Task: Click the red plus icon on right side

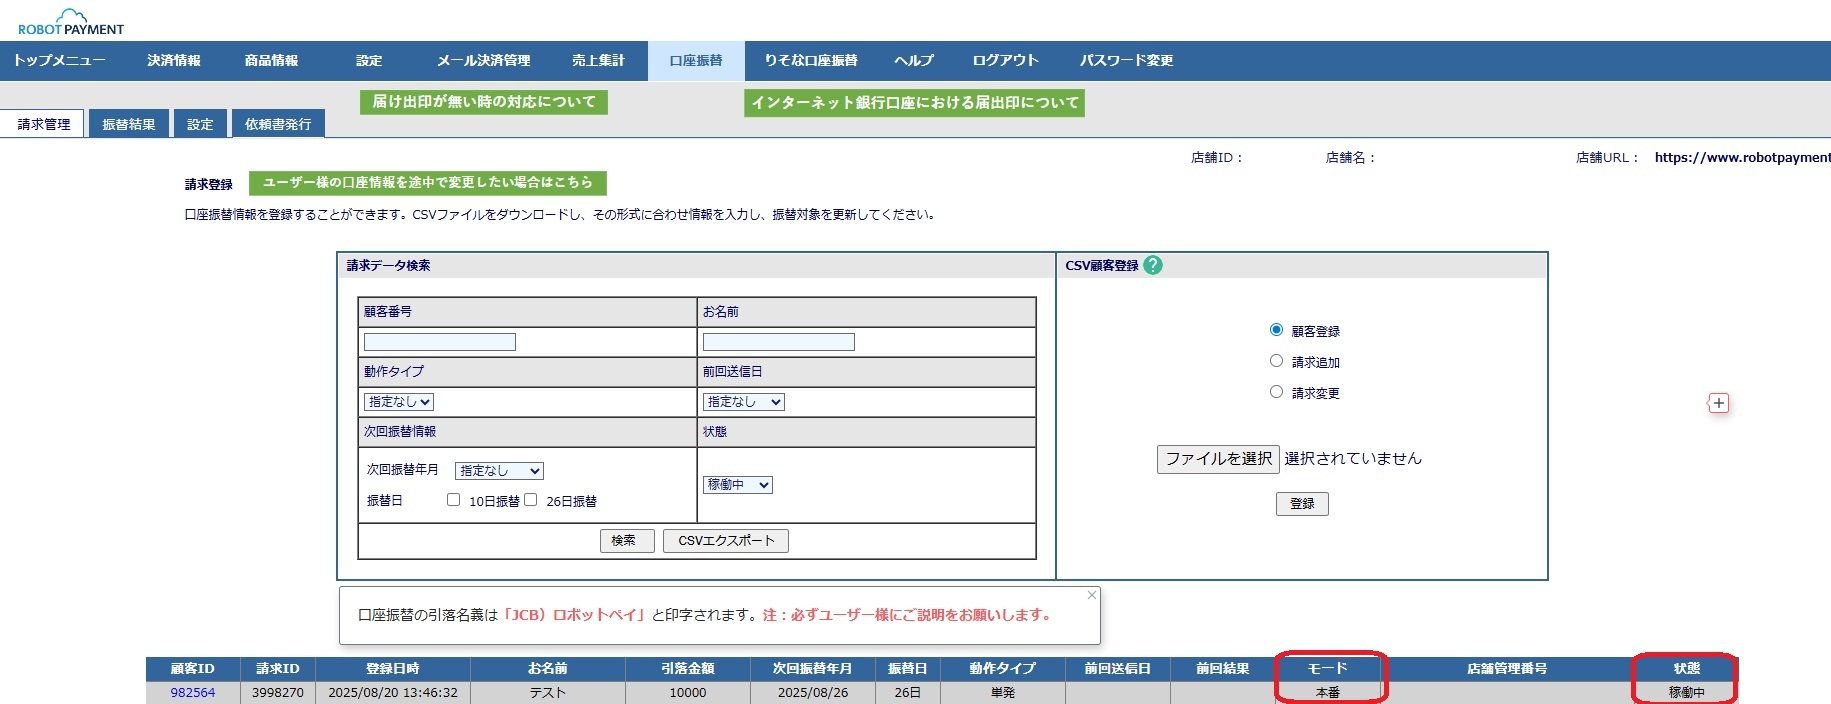Action: pos(1718,403)
